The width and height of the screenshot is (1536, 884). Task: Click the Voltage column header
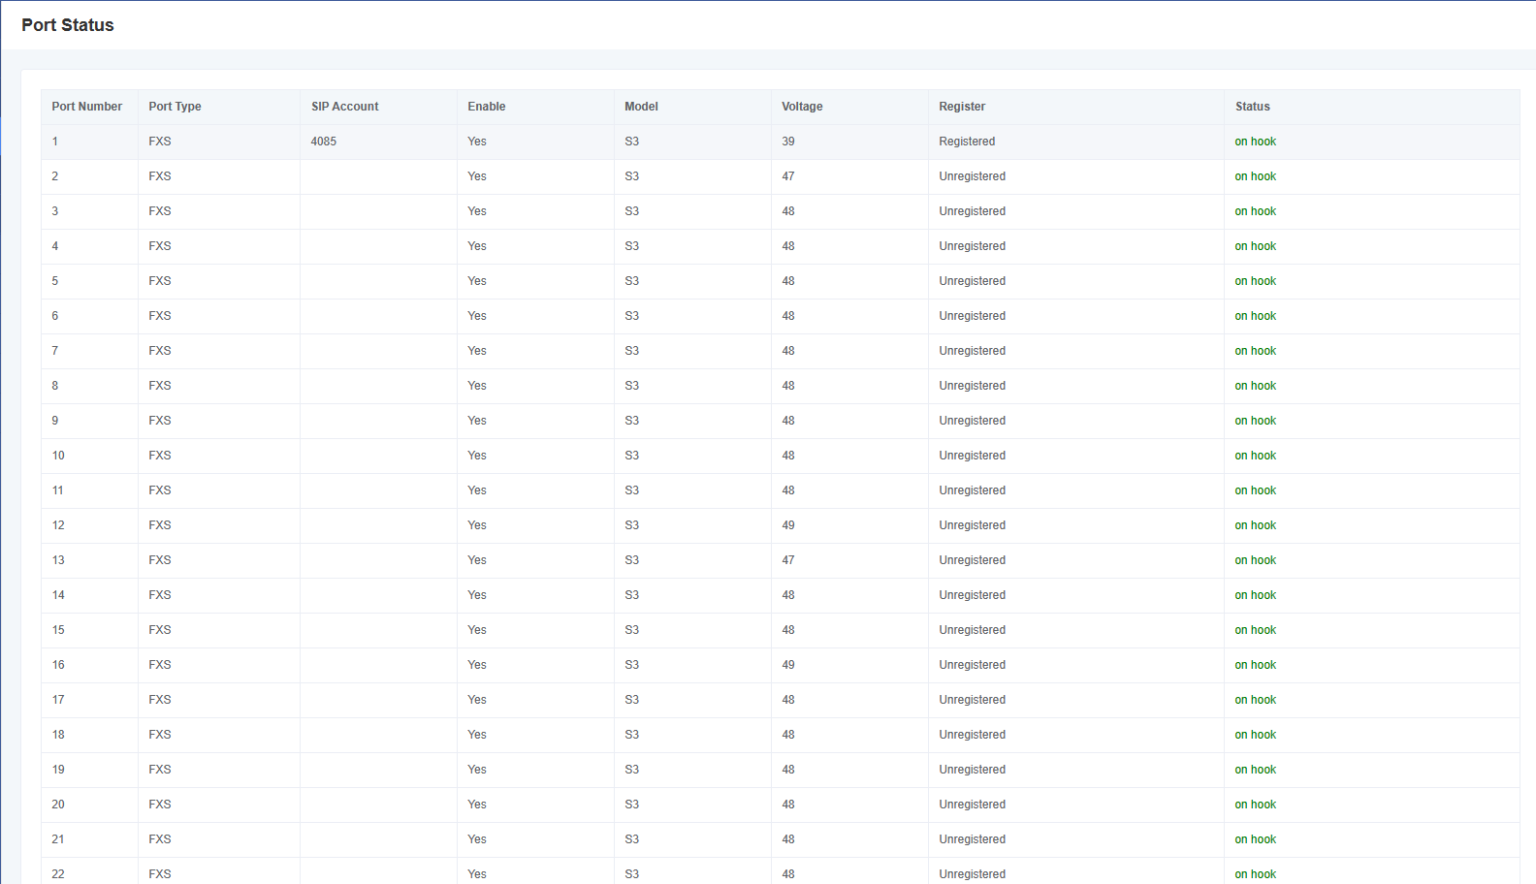[802, 107]
